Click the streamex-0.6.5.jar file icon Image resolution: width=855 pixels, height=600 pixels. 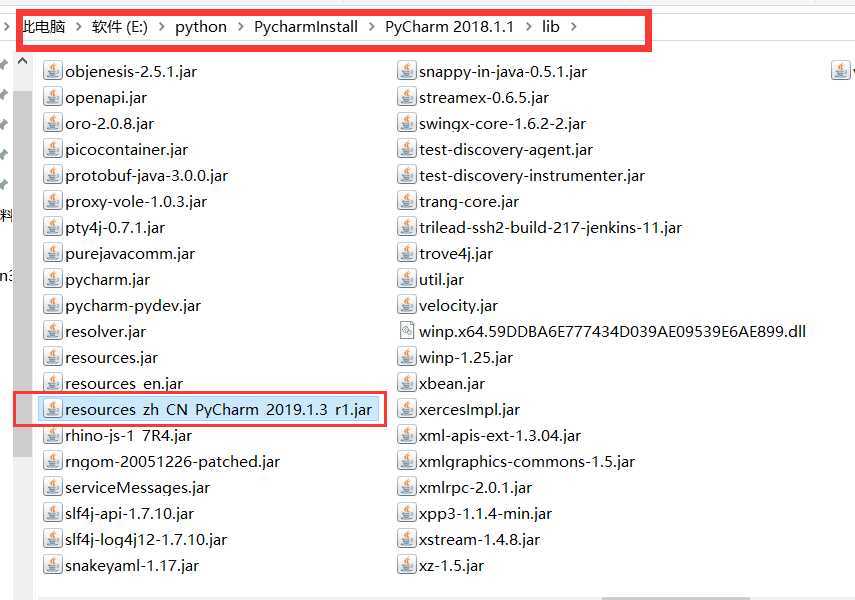pos(406,97)
